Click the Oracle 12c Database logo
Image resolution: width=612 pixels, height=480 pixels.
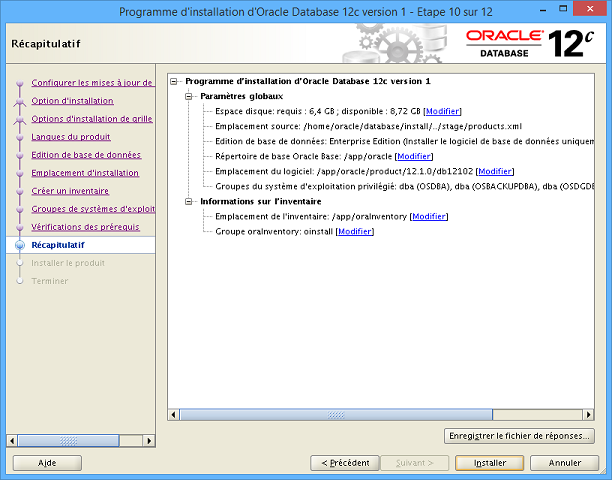(x=530, y=43)
